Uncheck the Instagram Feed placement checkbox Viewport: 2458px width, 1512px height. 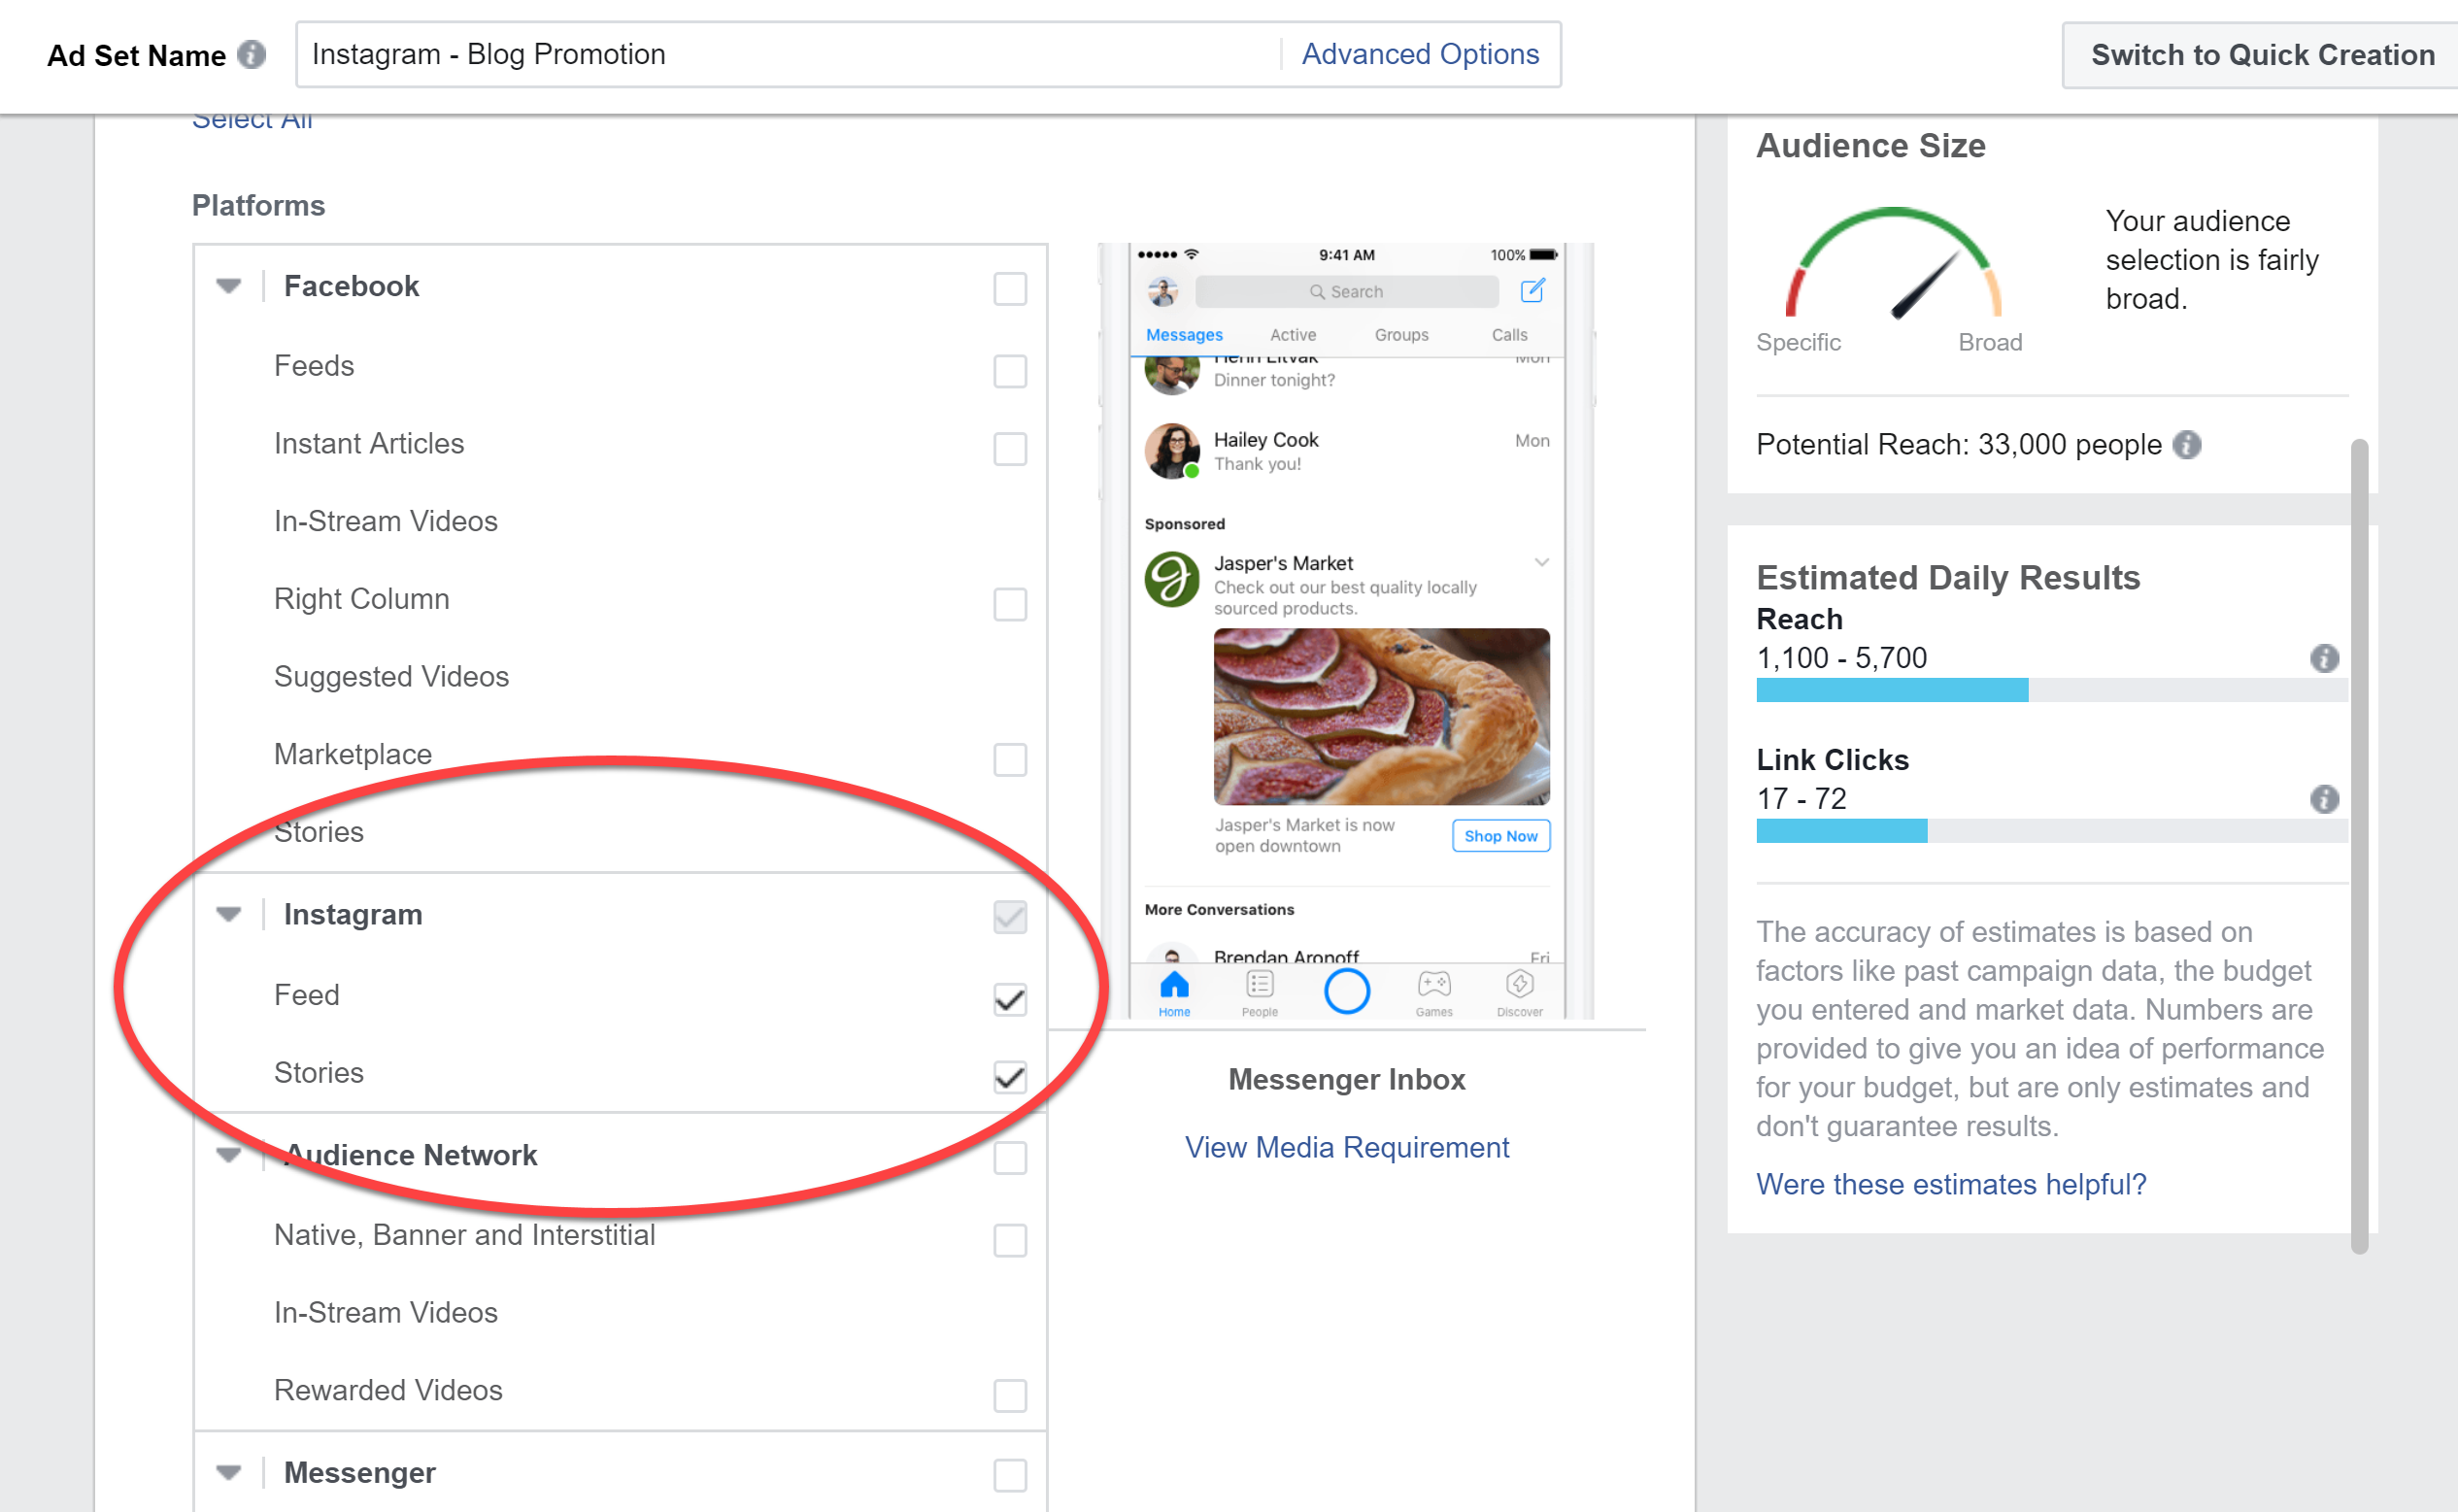(1010, 999)
